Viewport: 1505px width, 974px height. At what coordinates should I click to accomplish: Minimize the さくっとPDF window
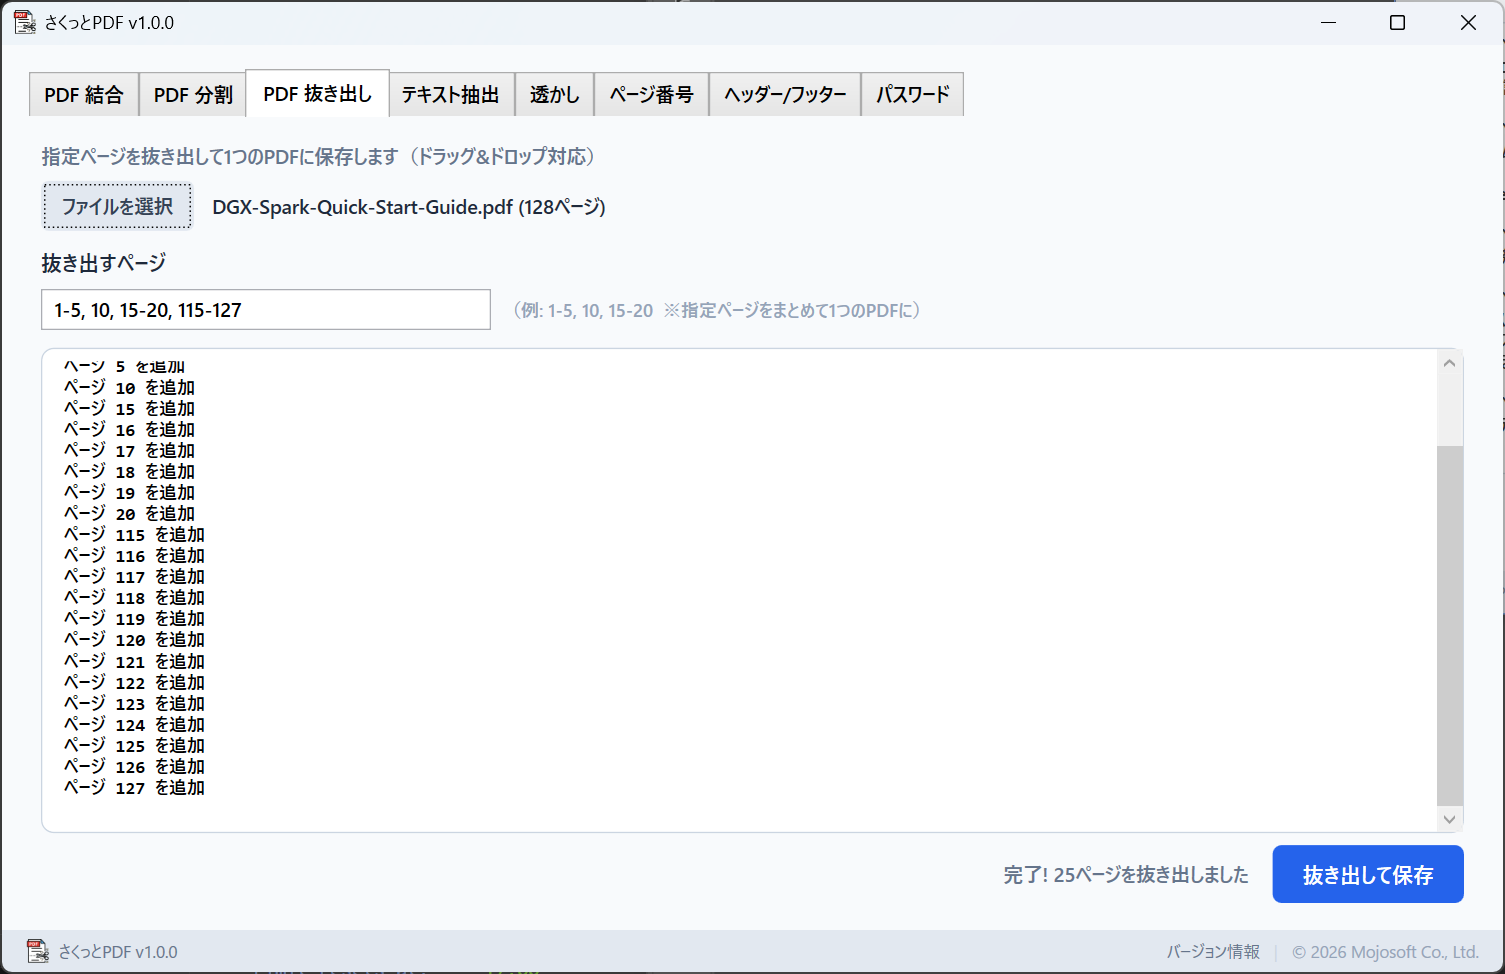pyautogui.click(x=1328, y=22)
